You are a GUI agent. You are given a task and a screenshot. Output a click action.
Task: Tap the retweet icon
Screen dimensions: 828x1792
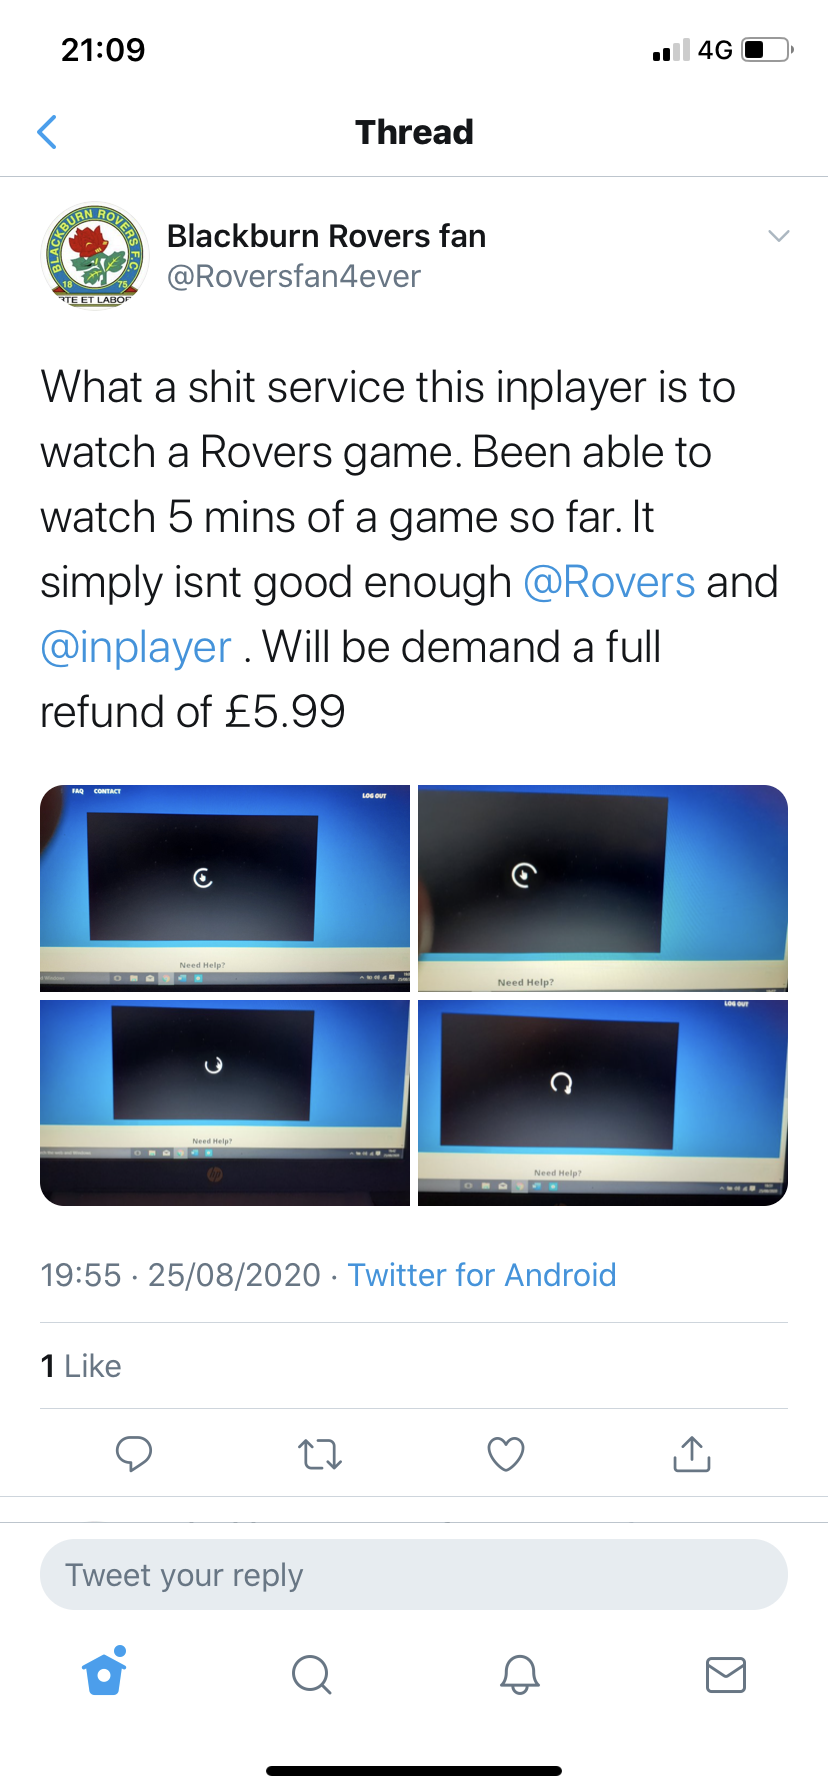coord(320,1454)
